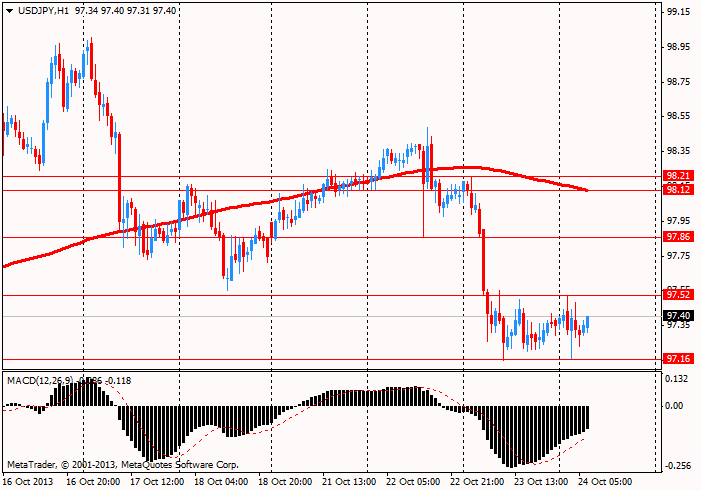Select the 98.21 price level label
This screenshot has width=701, height=490.
click(678, 175)
